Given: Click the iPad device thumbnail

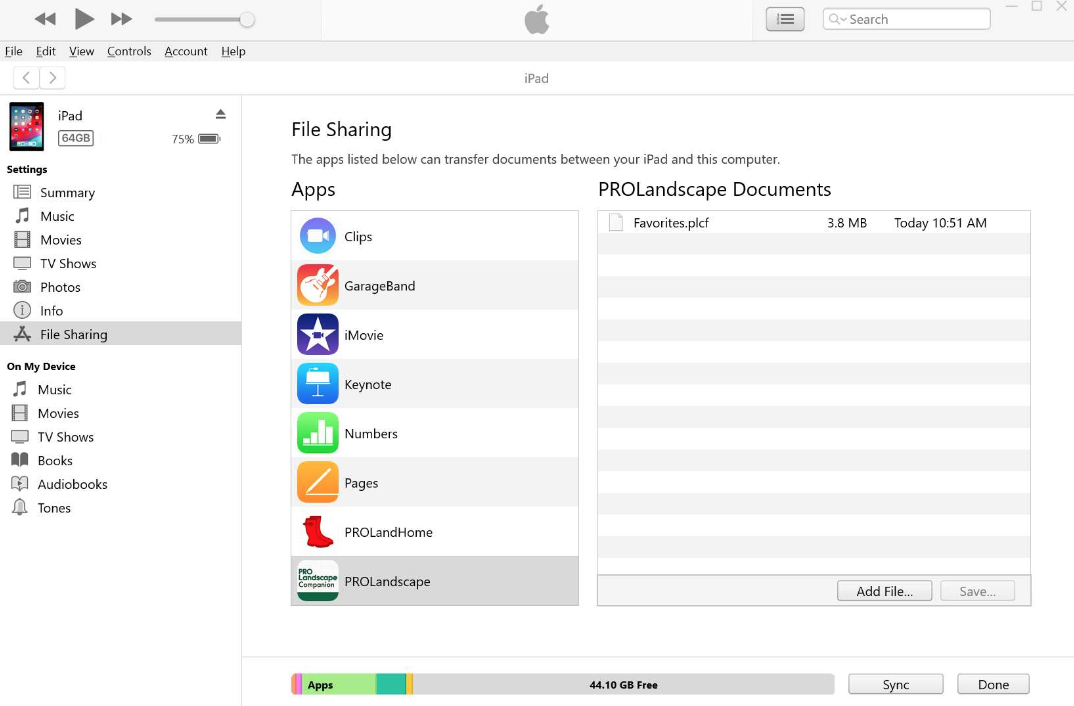Looking at the screenshot, I should click(x=27, y=127).
